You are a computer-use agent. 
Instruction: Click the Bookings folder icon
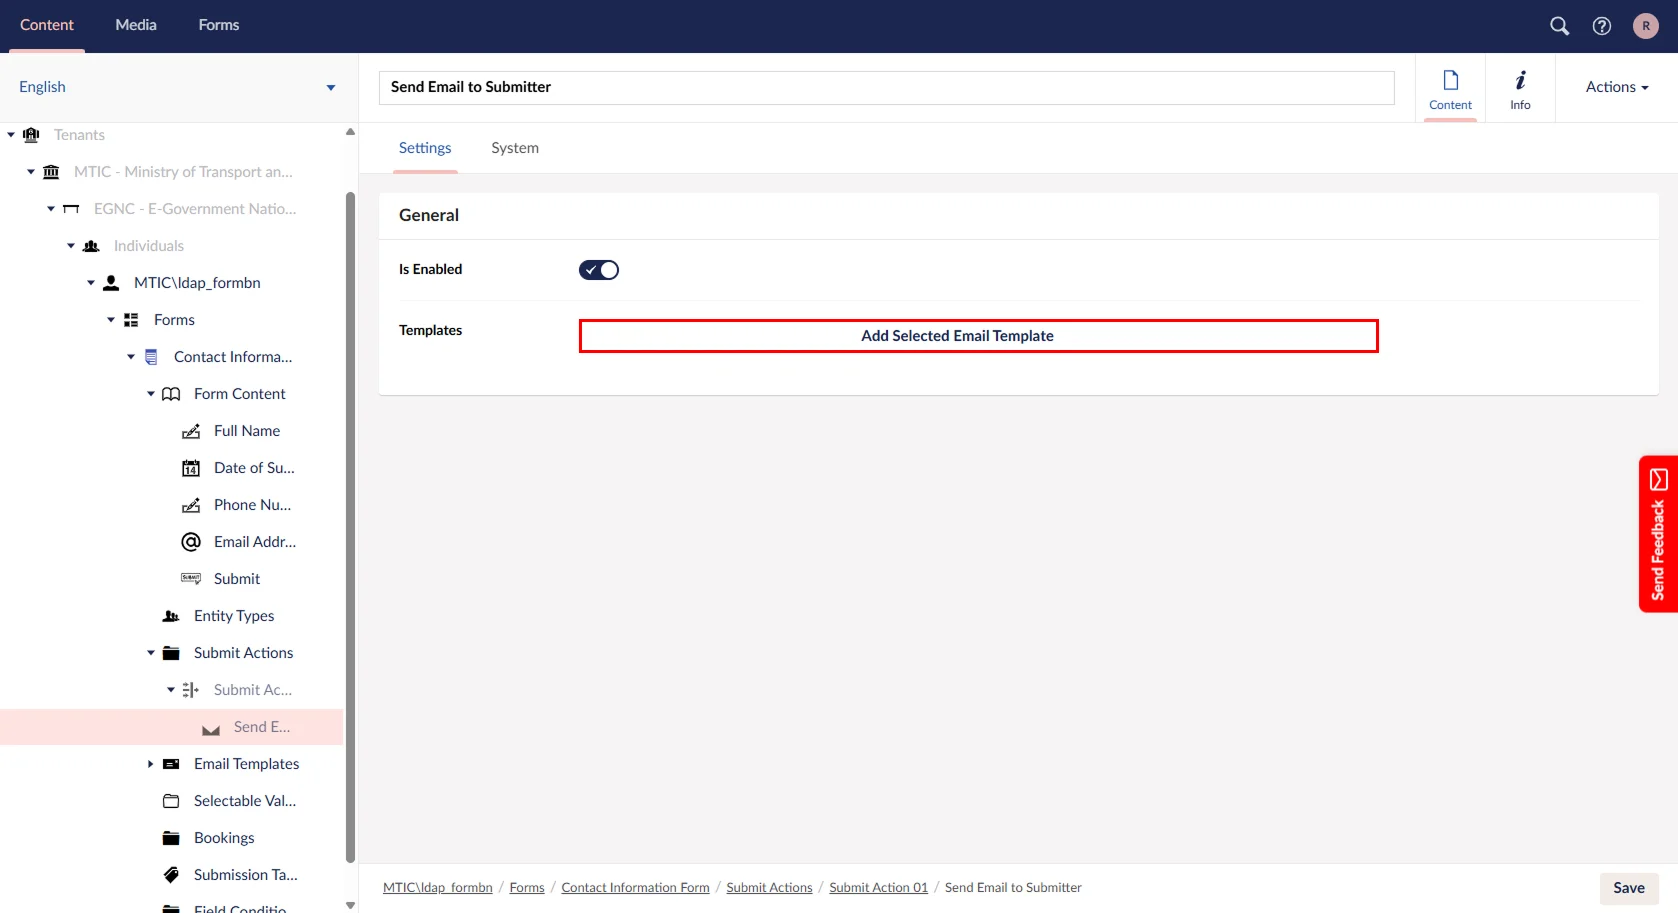[171, 838]
